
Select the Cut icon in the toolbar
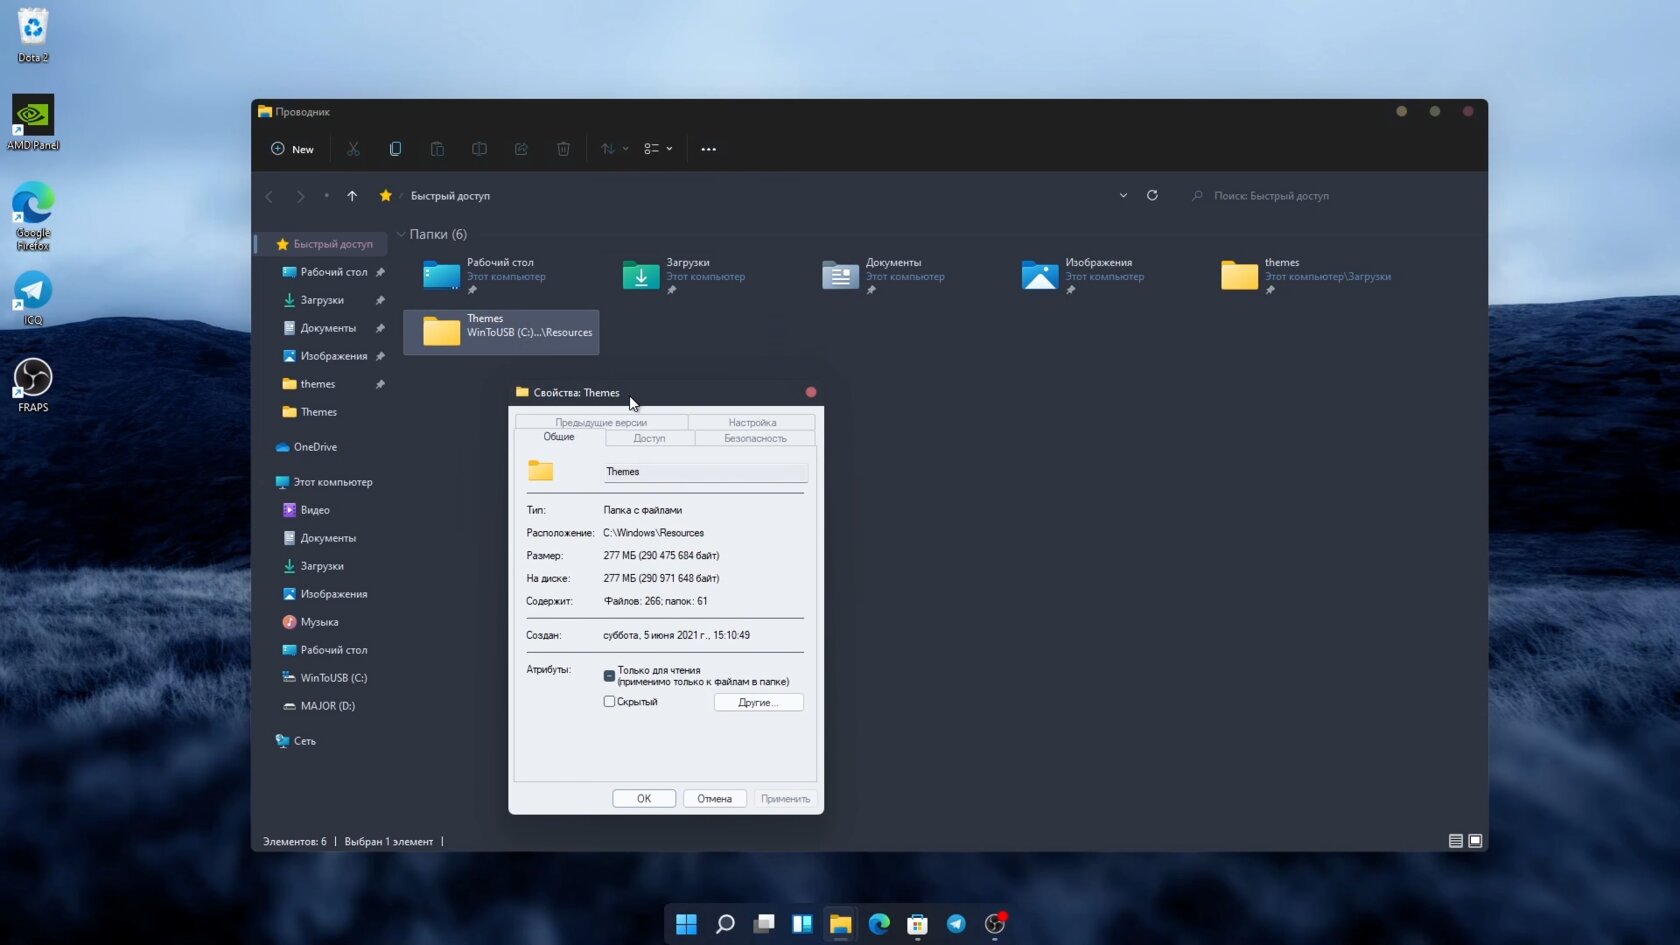click(353, 148)
